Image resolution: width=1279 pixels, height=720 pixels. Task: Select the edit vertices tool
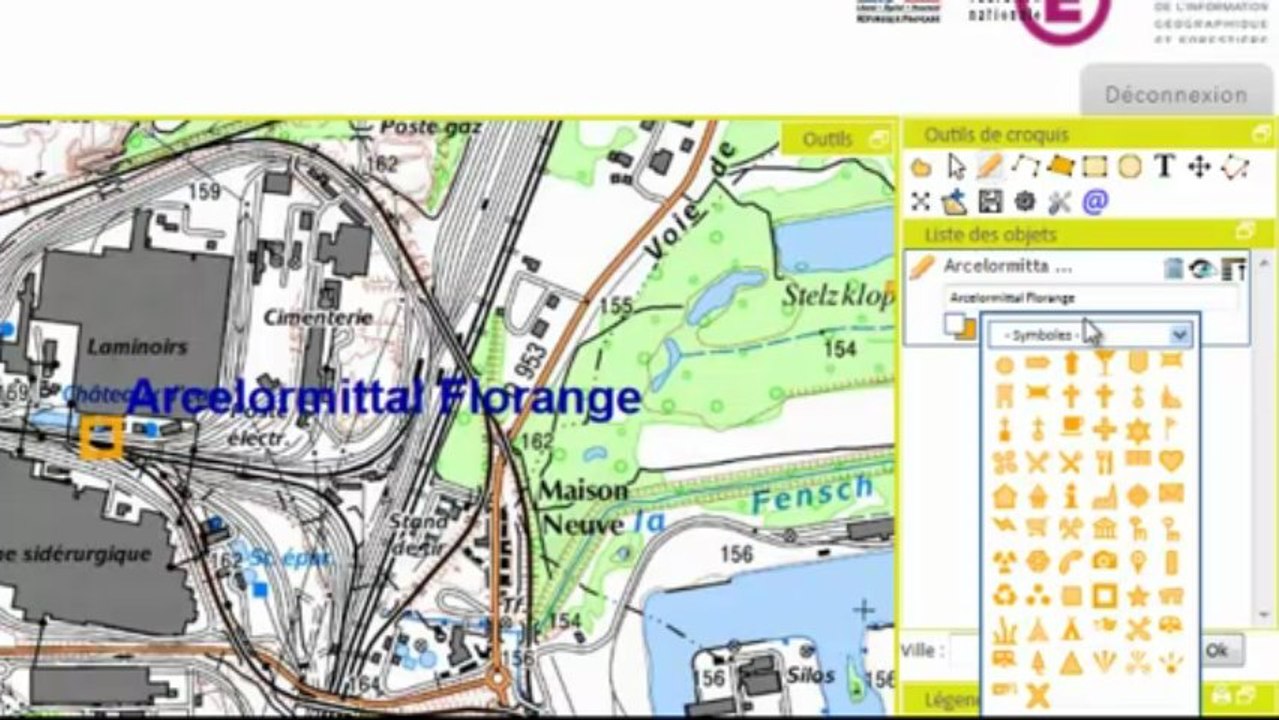(1235, 166)
